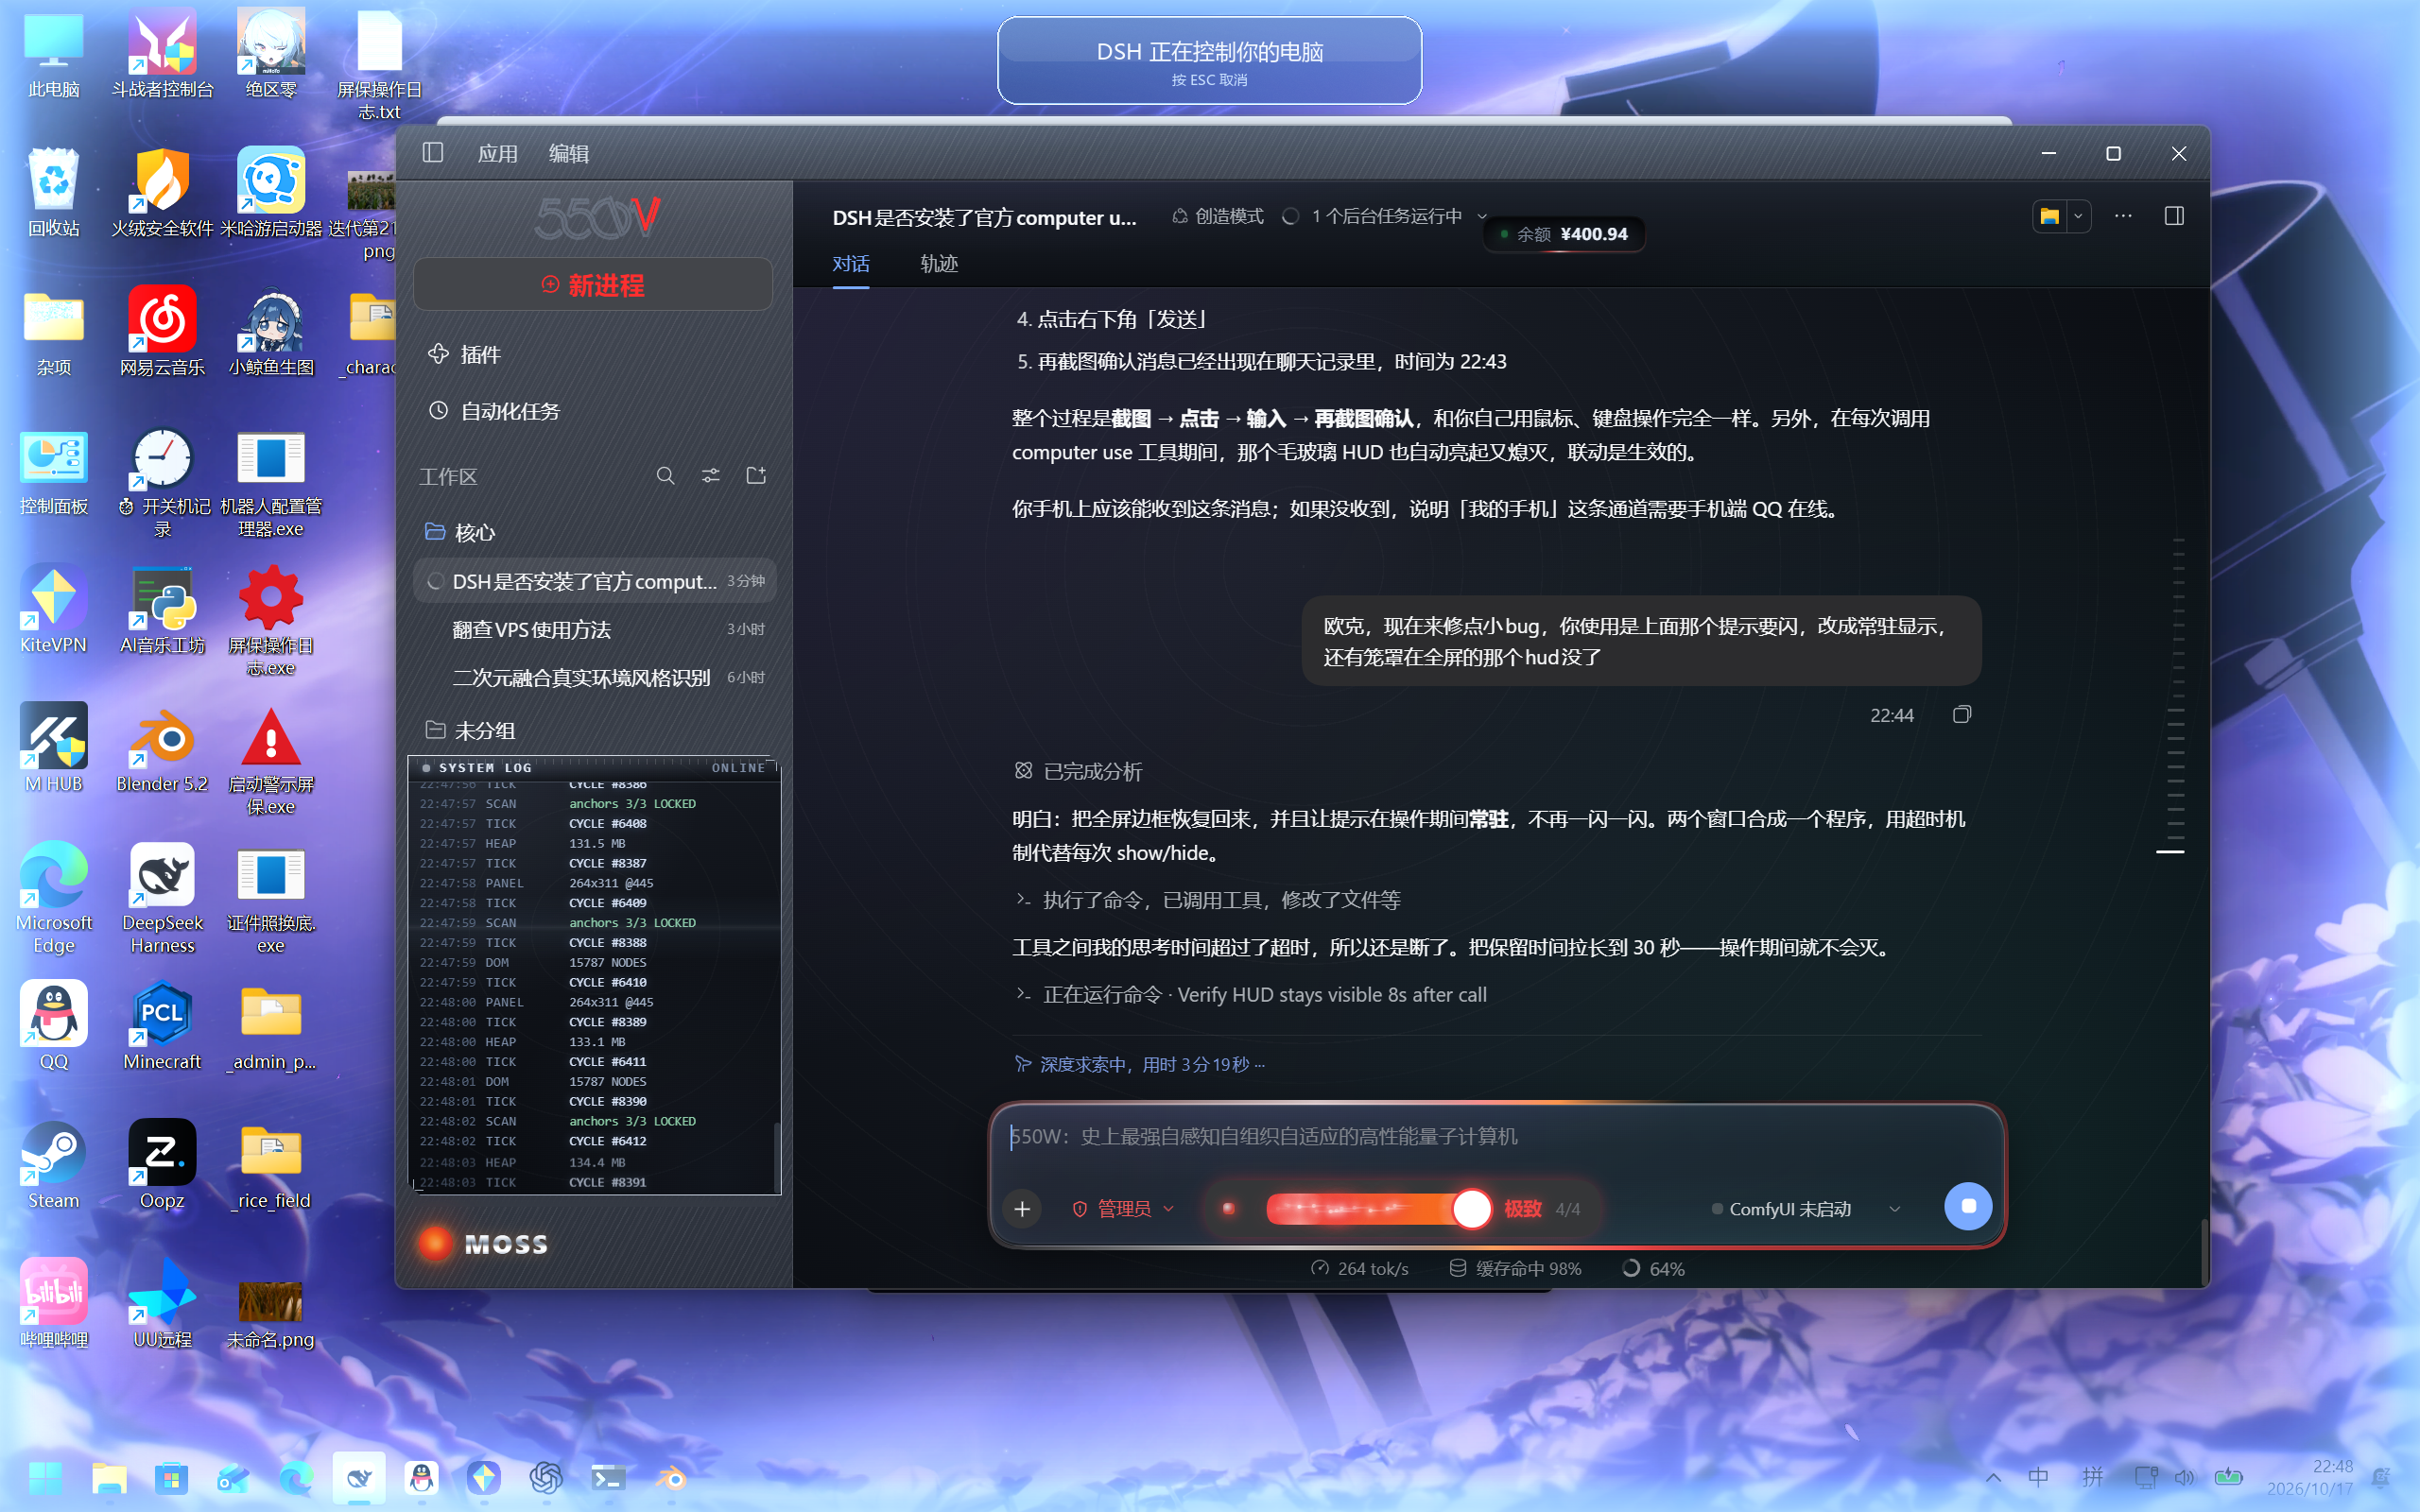Toggle the right side panel icon
This screenshot has height=1512, width=2420.
click(x=2174, y=216)
